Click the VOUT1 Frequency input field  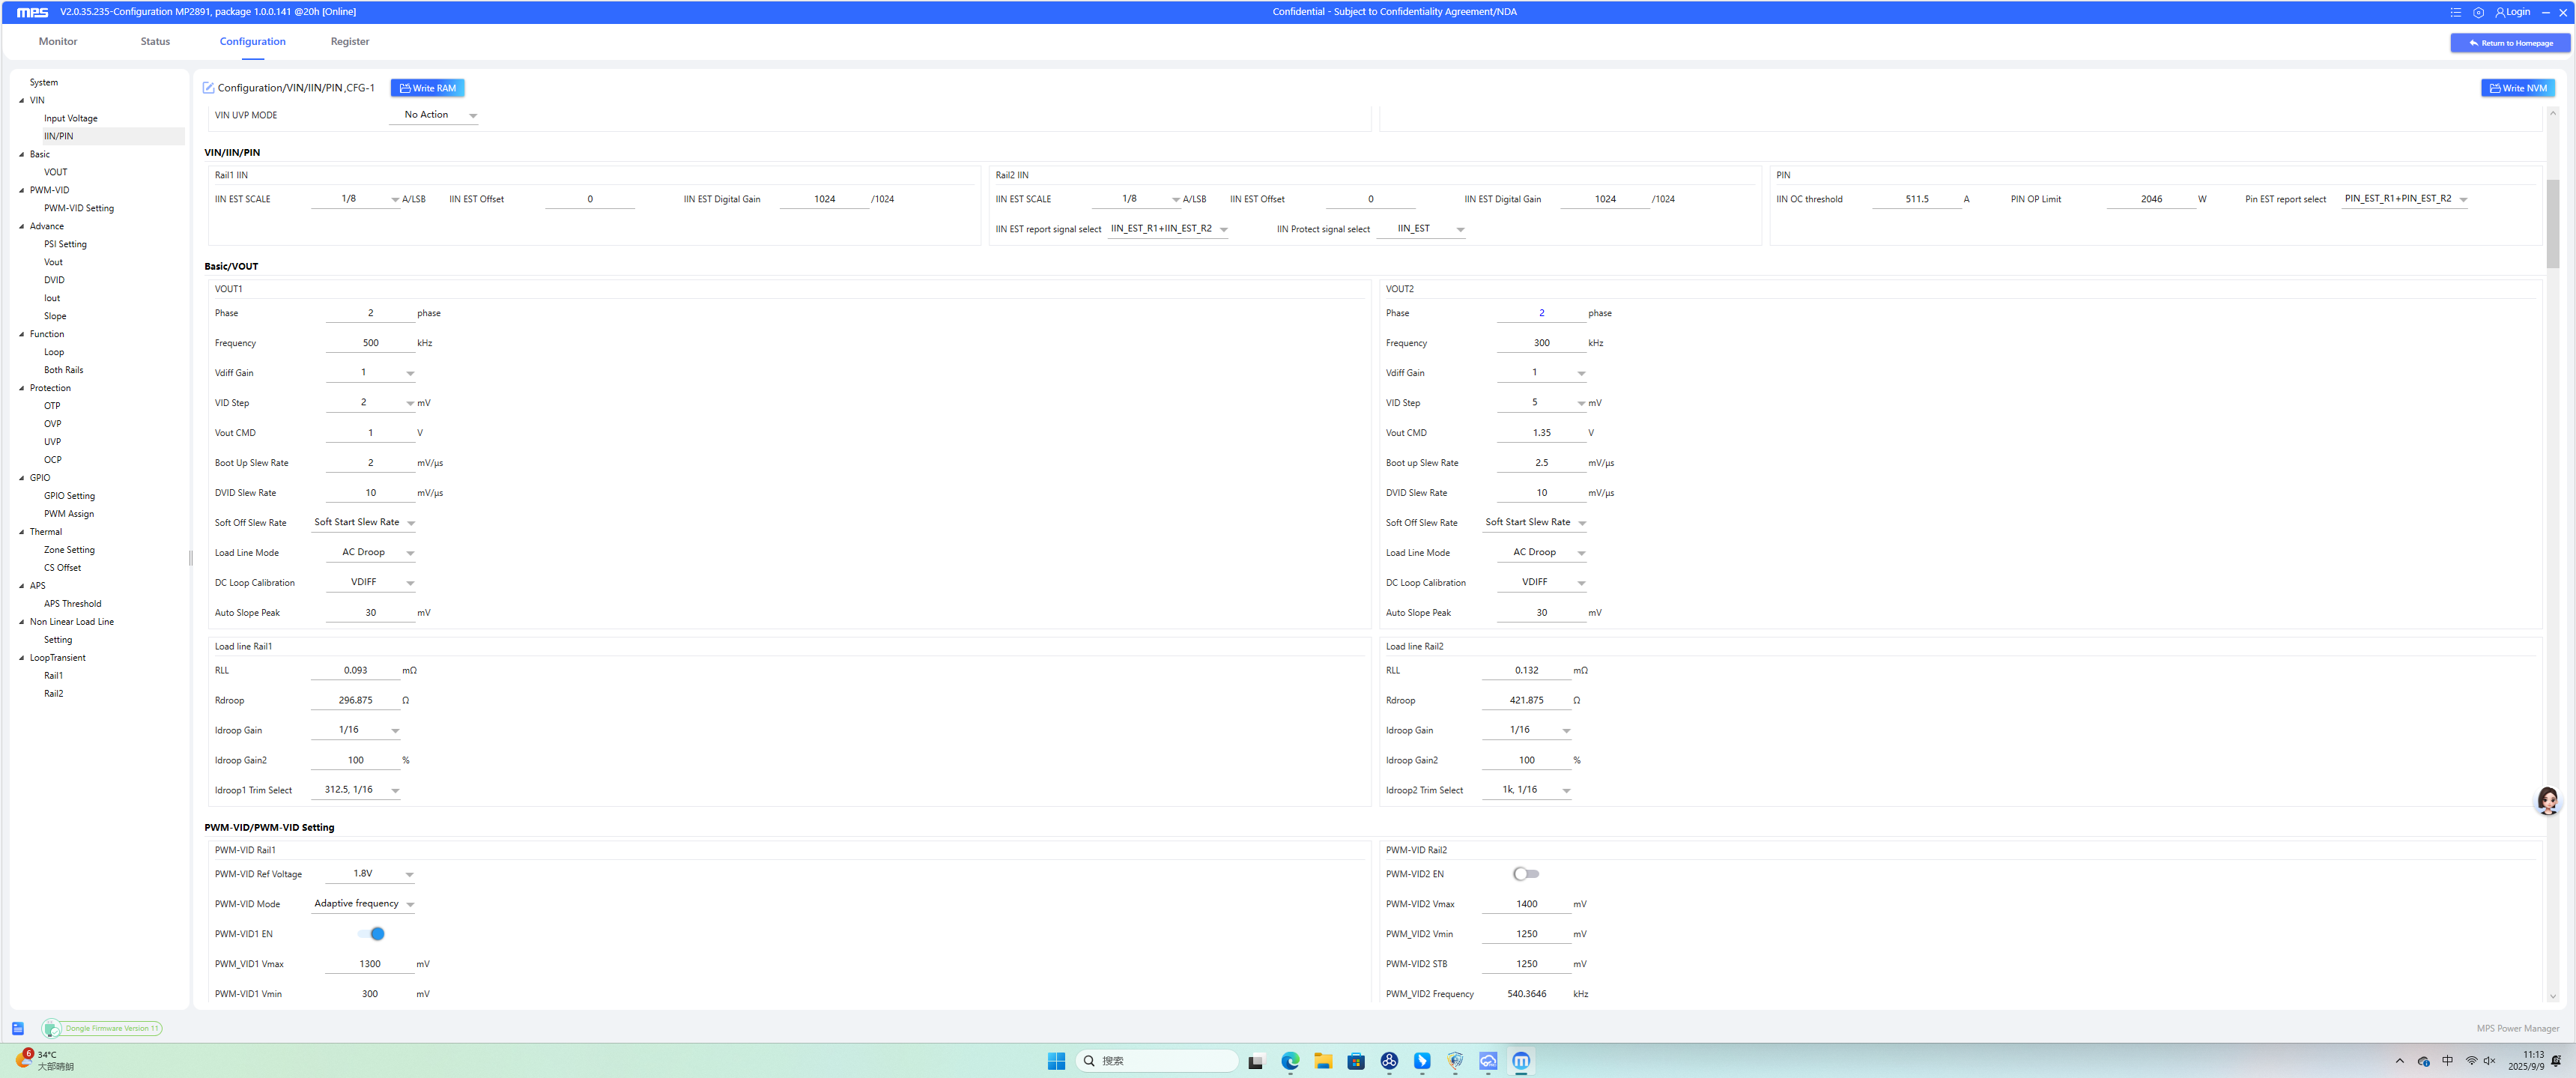coord(370,343)
